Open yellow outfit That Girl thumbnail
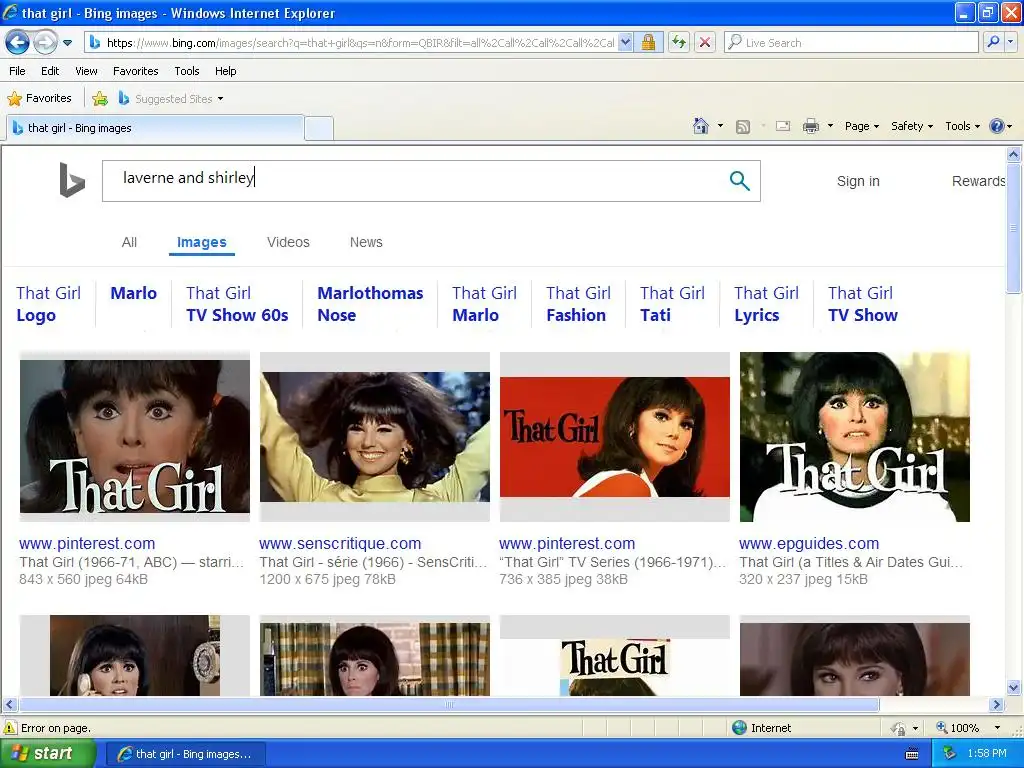 click(x=375, y=437)
